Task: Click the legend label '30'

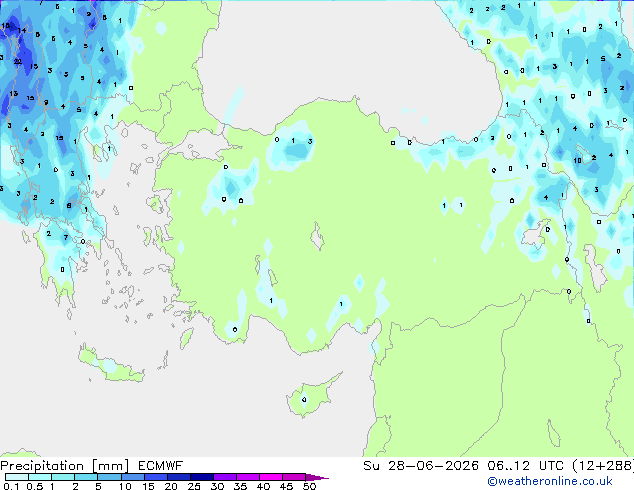Action: click(217, 486)
